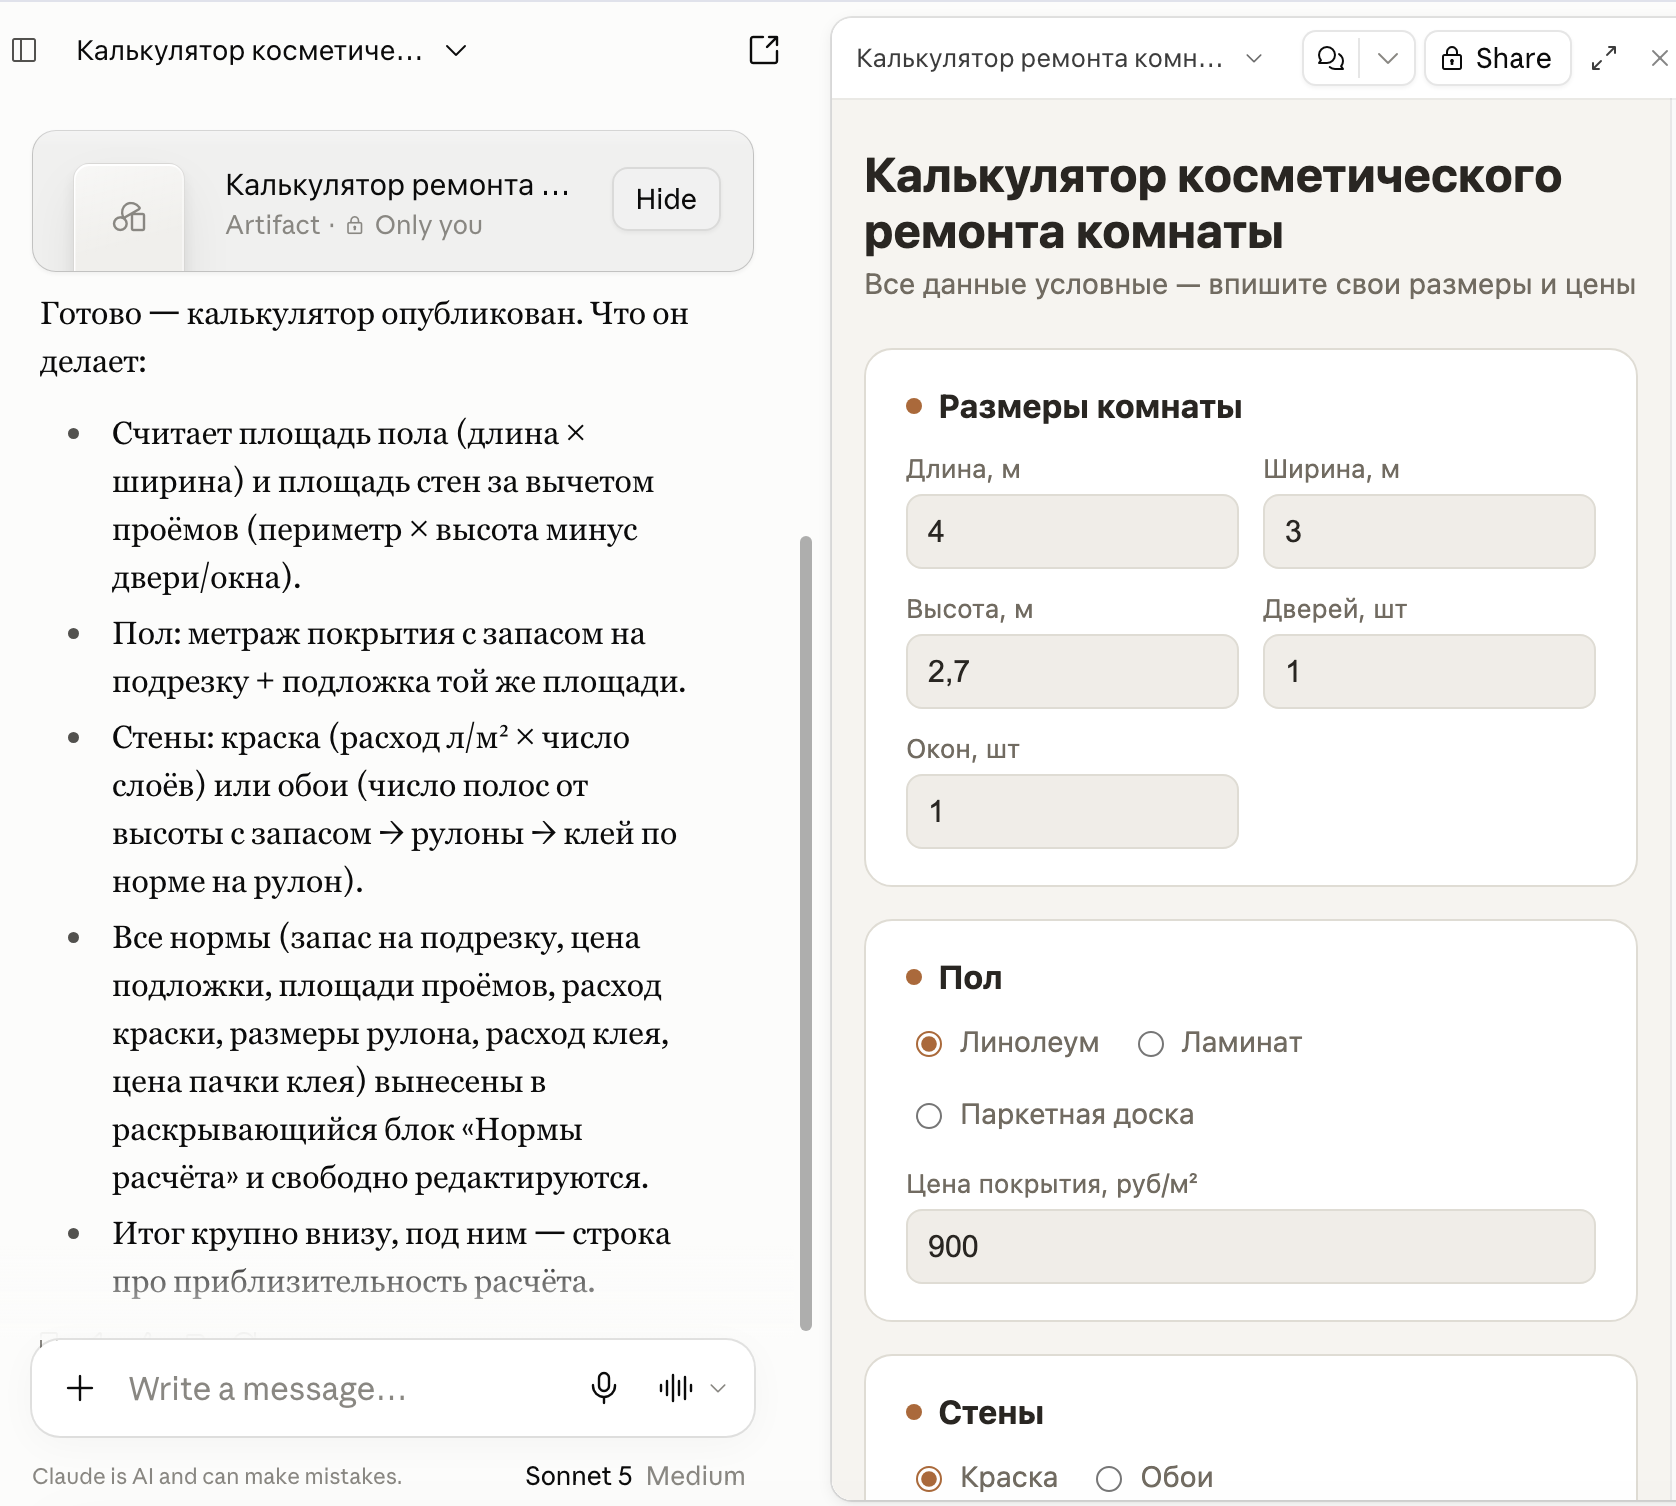Open dropdown next to chat bubbles
1676x1506 pixels.
(x=1387, y=58)
